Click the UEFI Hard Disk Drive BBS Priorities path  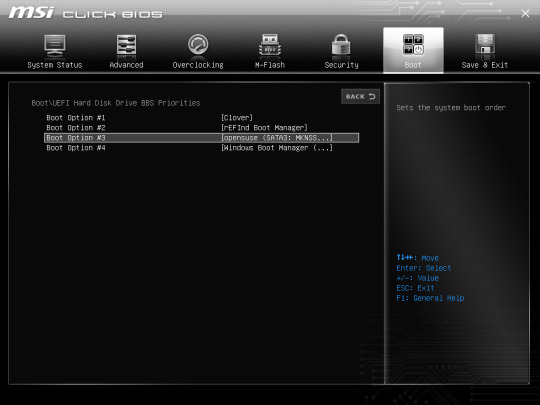pyautogui.click(x=116, y=103)
